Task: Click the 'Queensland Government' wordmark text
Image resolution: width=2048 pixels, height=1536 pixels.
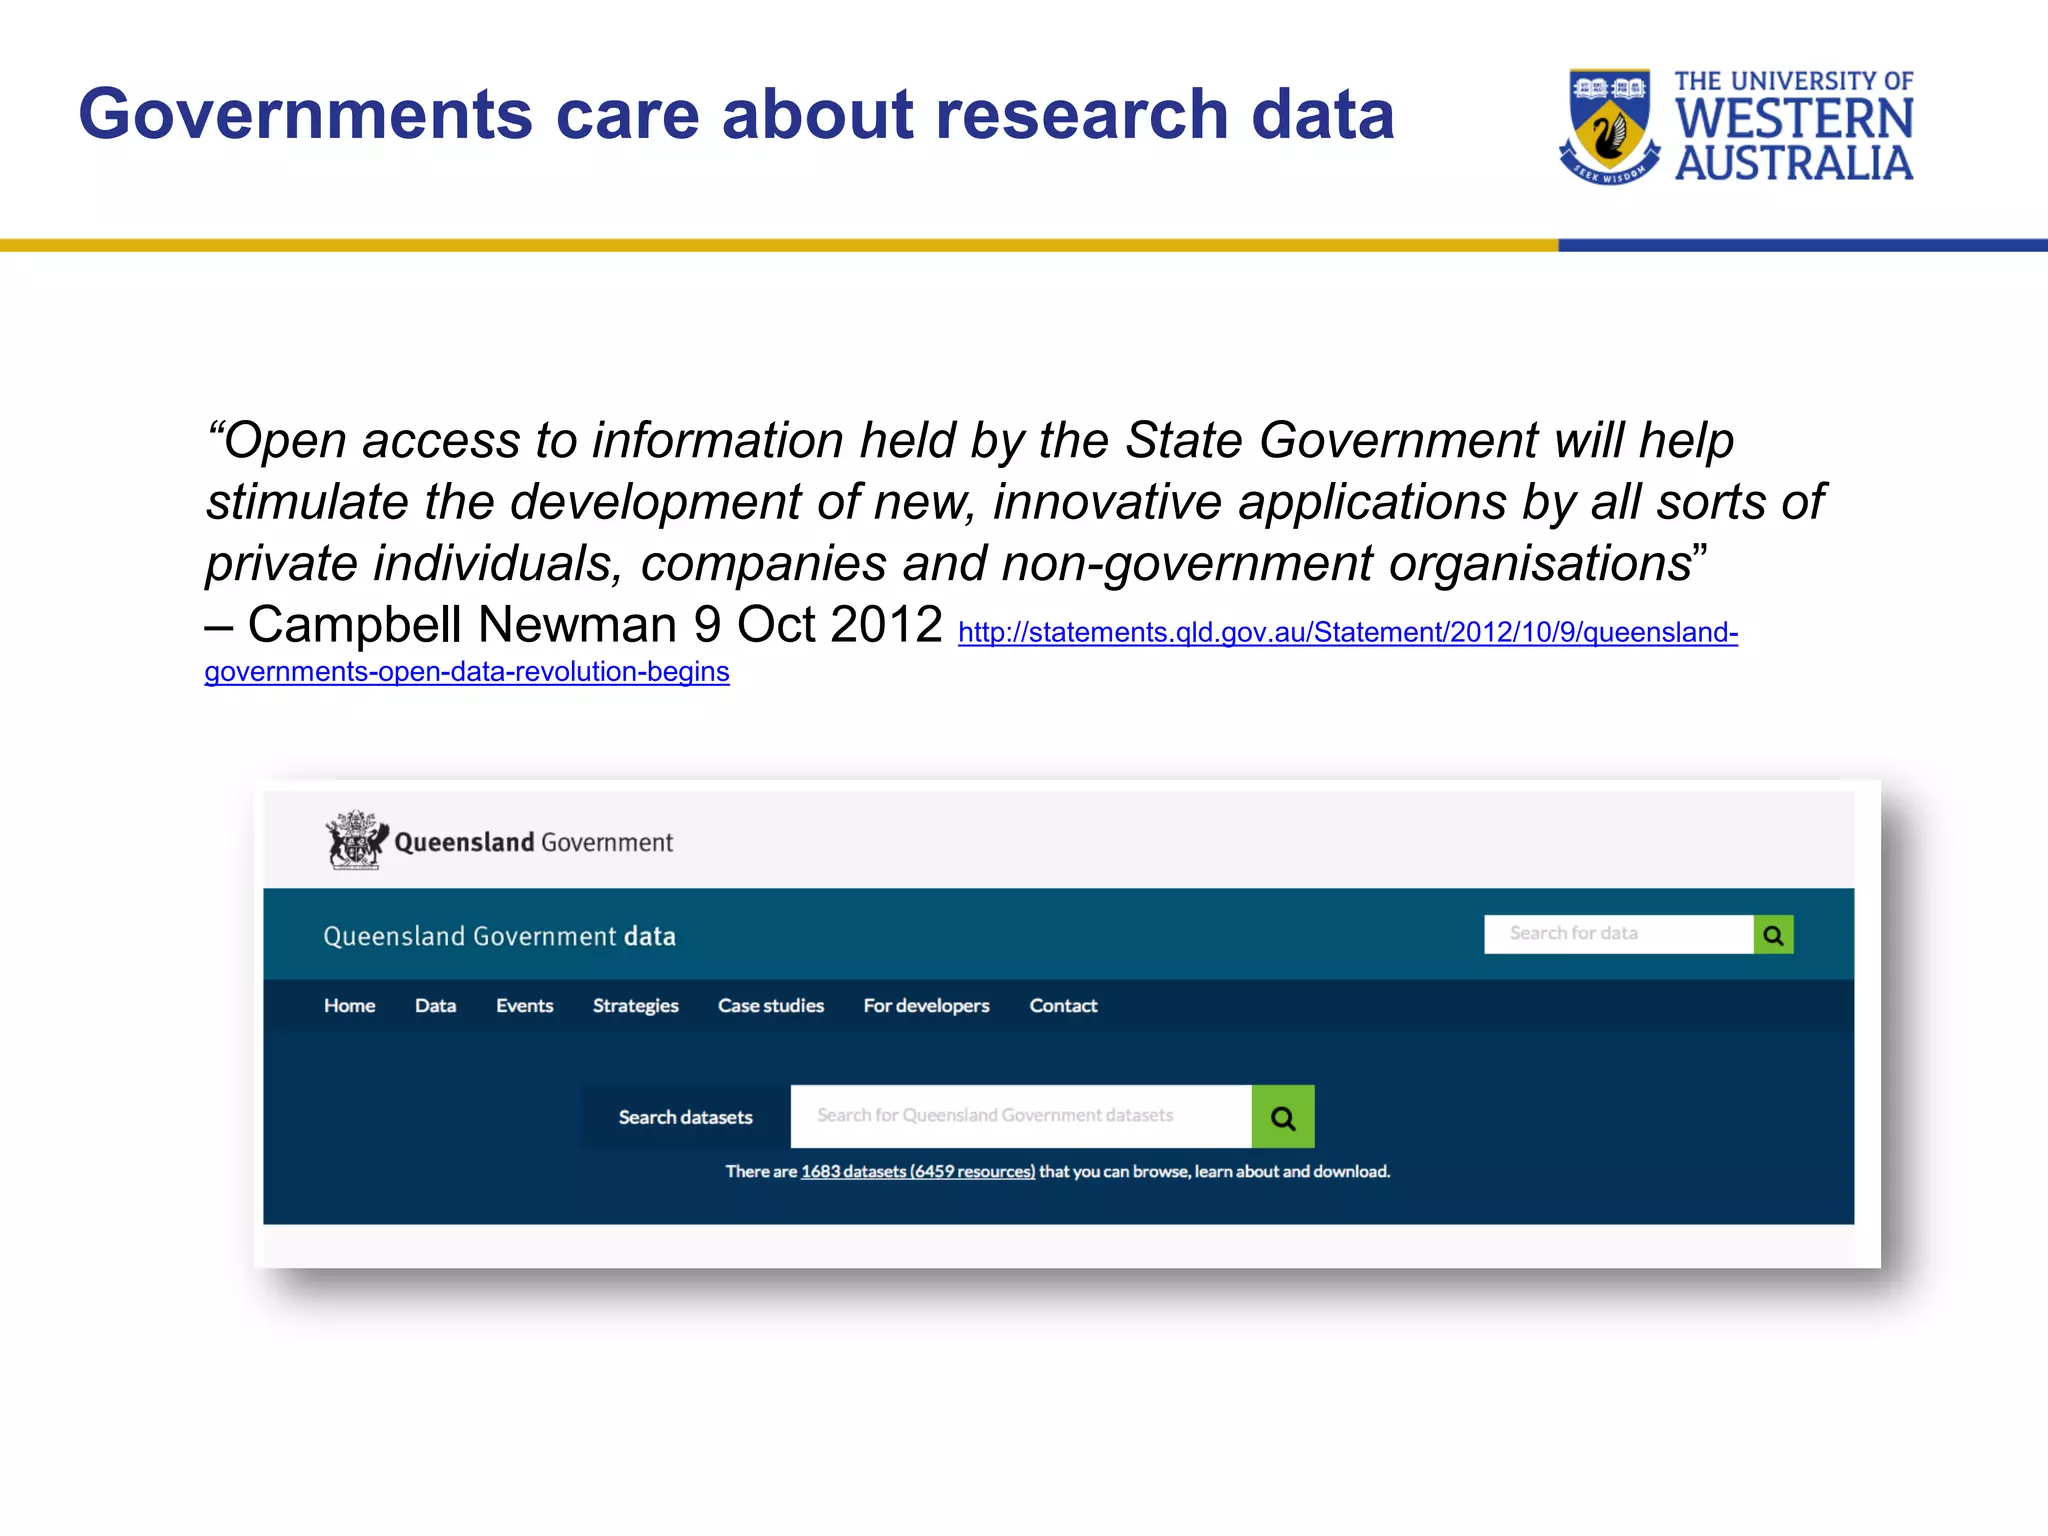Action: 533,842
